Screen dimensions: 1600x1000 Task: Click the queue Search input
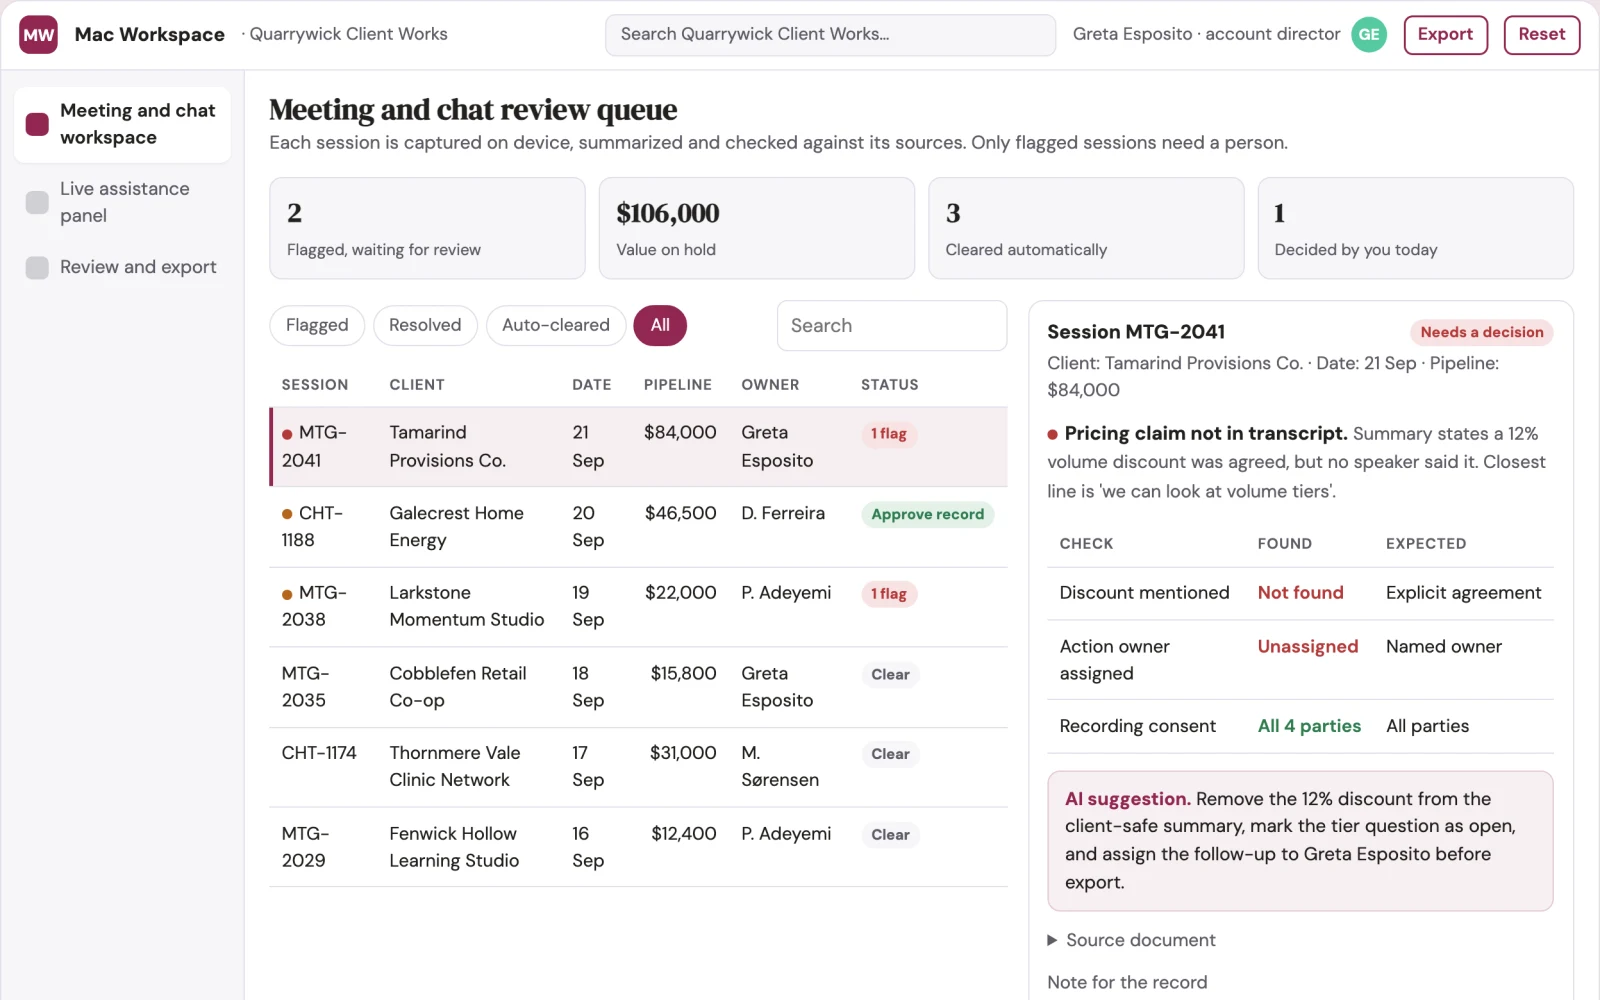point(892,326)
